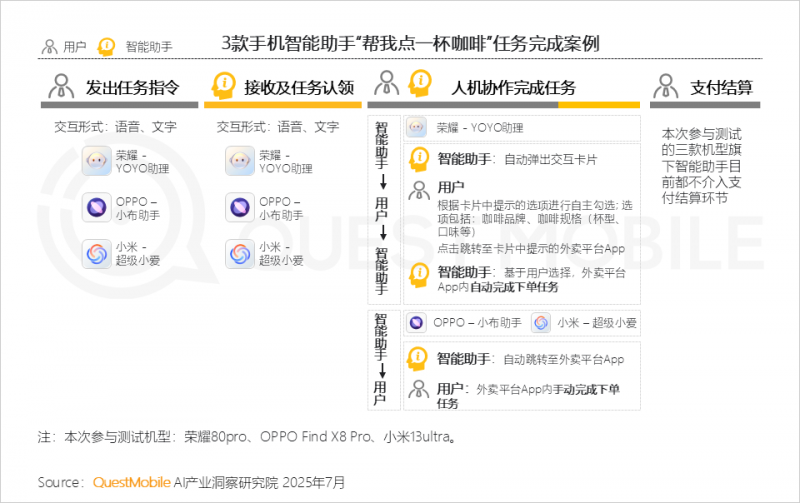The image size is (800, 503).
Task: Click the vertical 智能助手→用户→智能助手 flow label
Action: click(x=382, y=208)
